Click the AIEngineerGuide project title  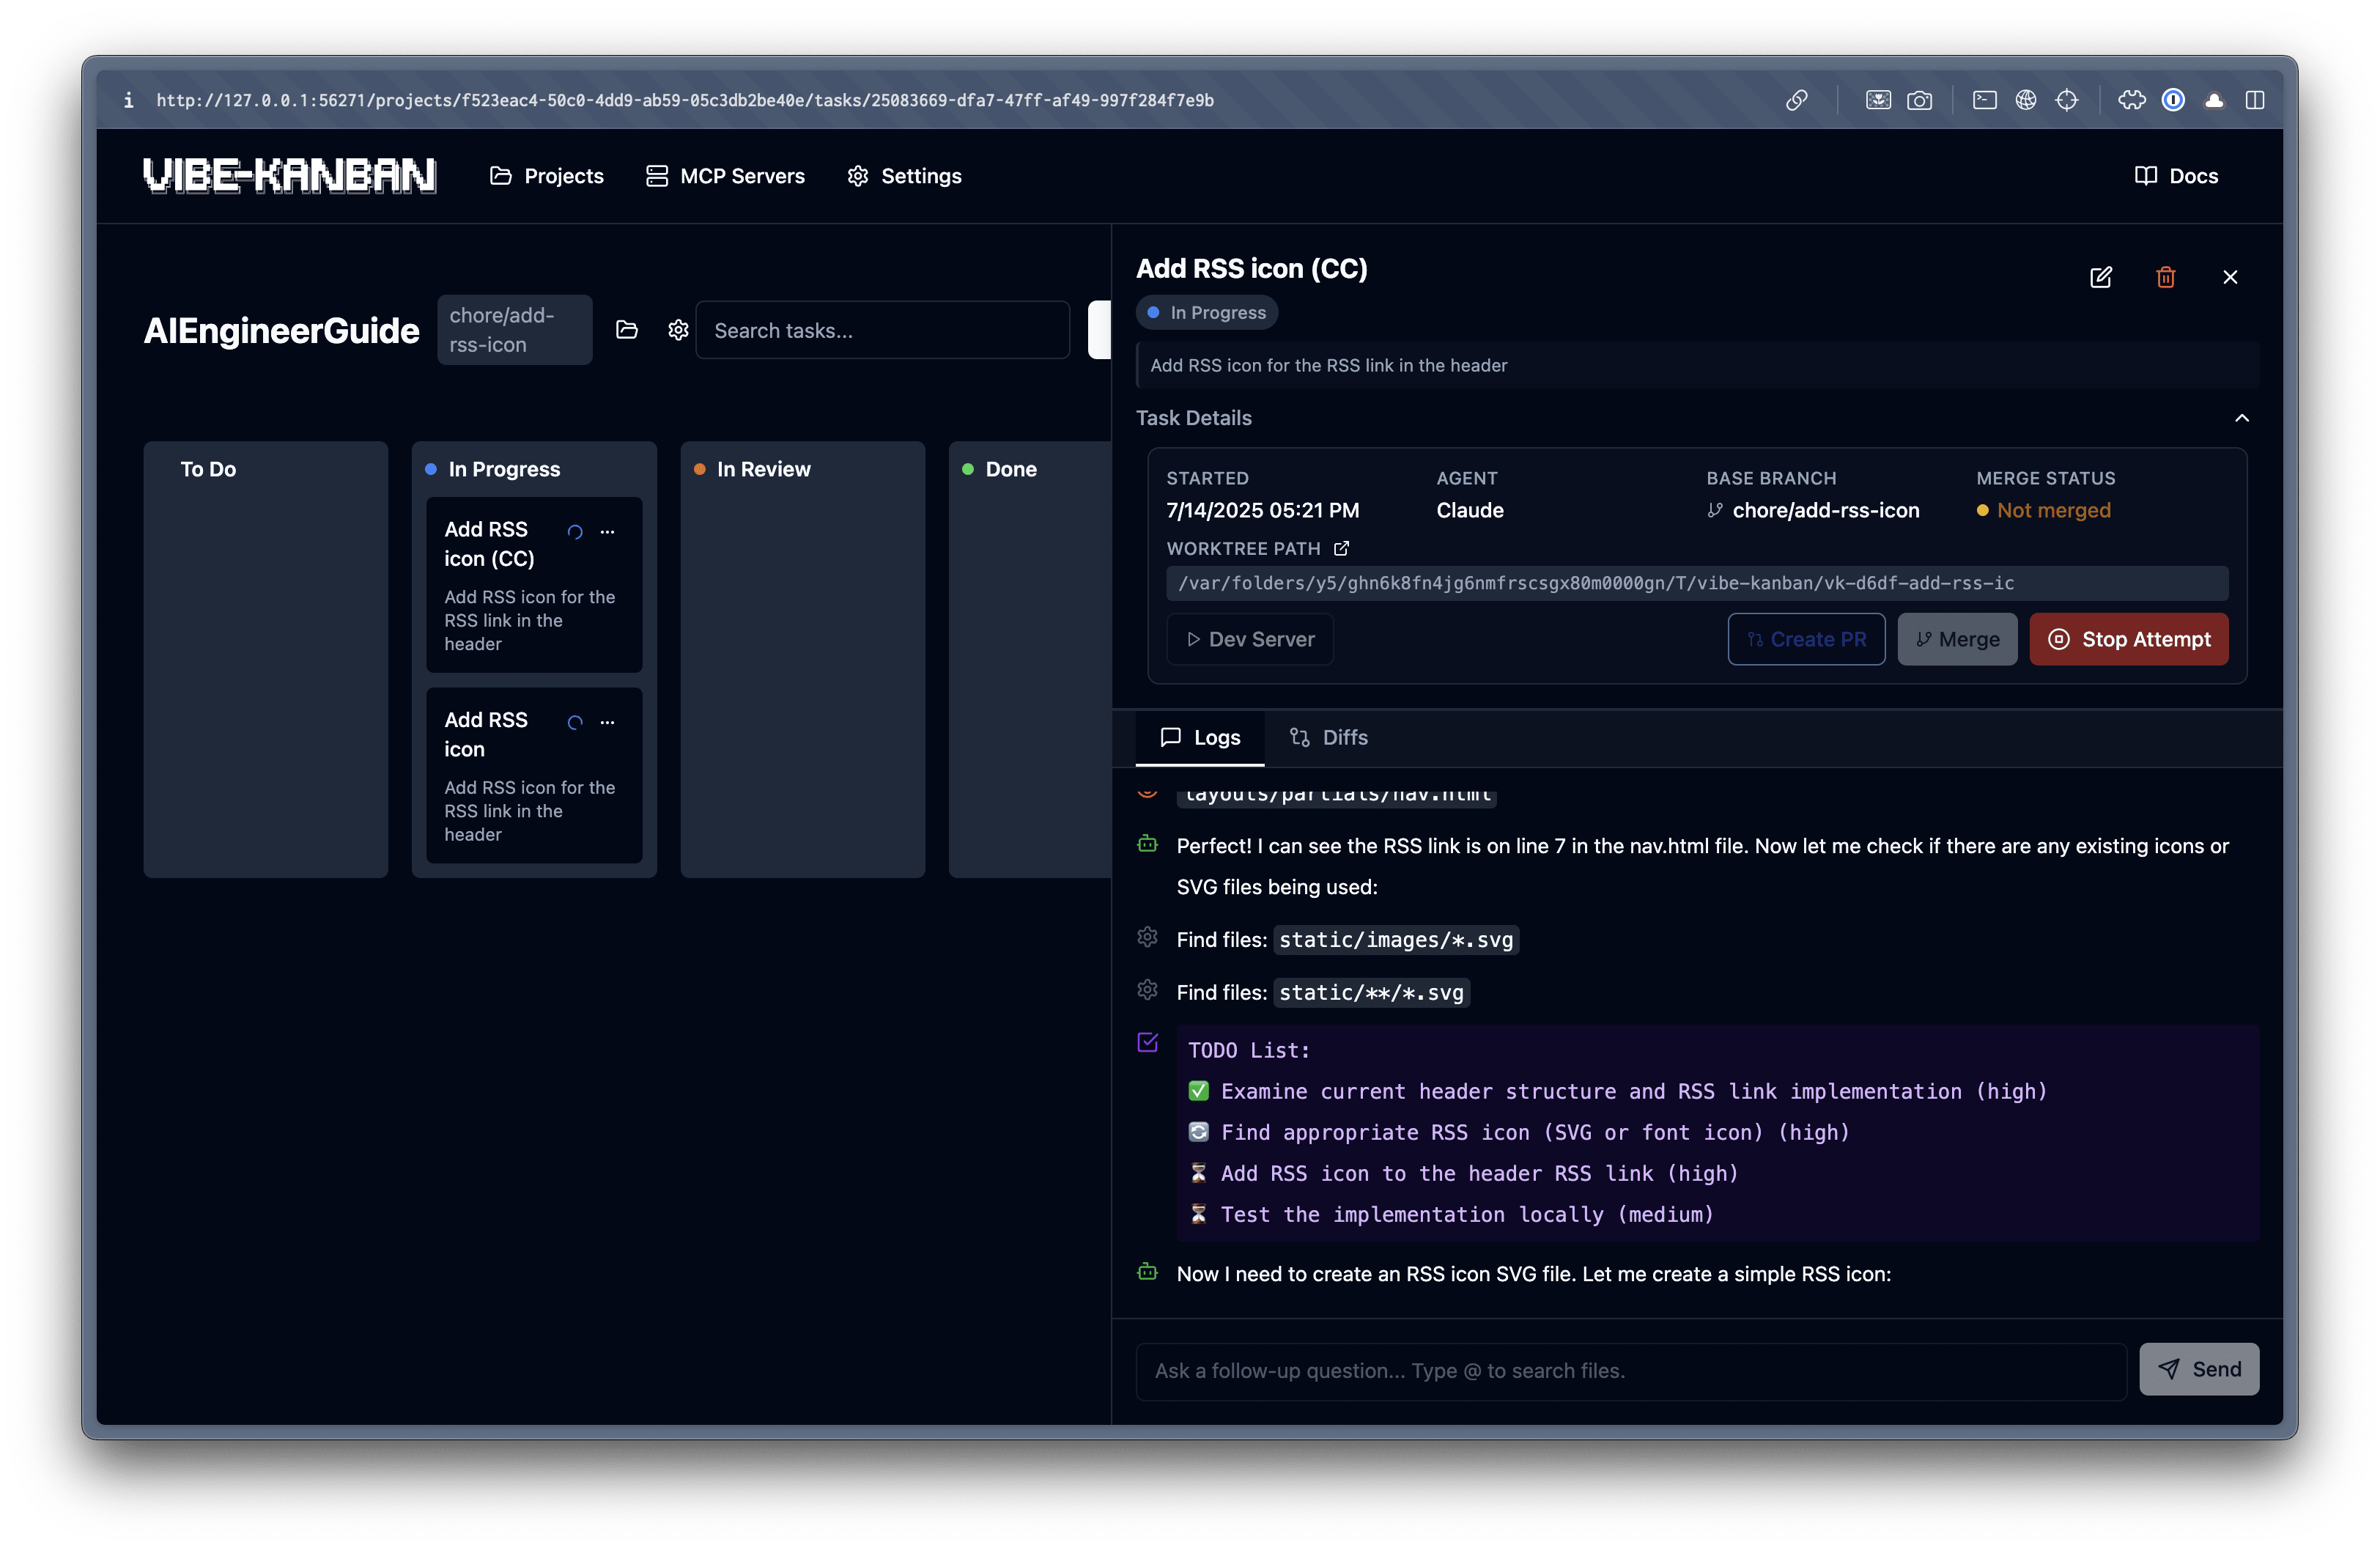pyautogui.click(x=281, y=330)
